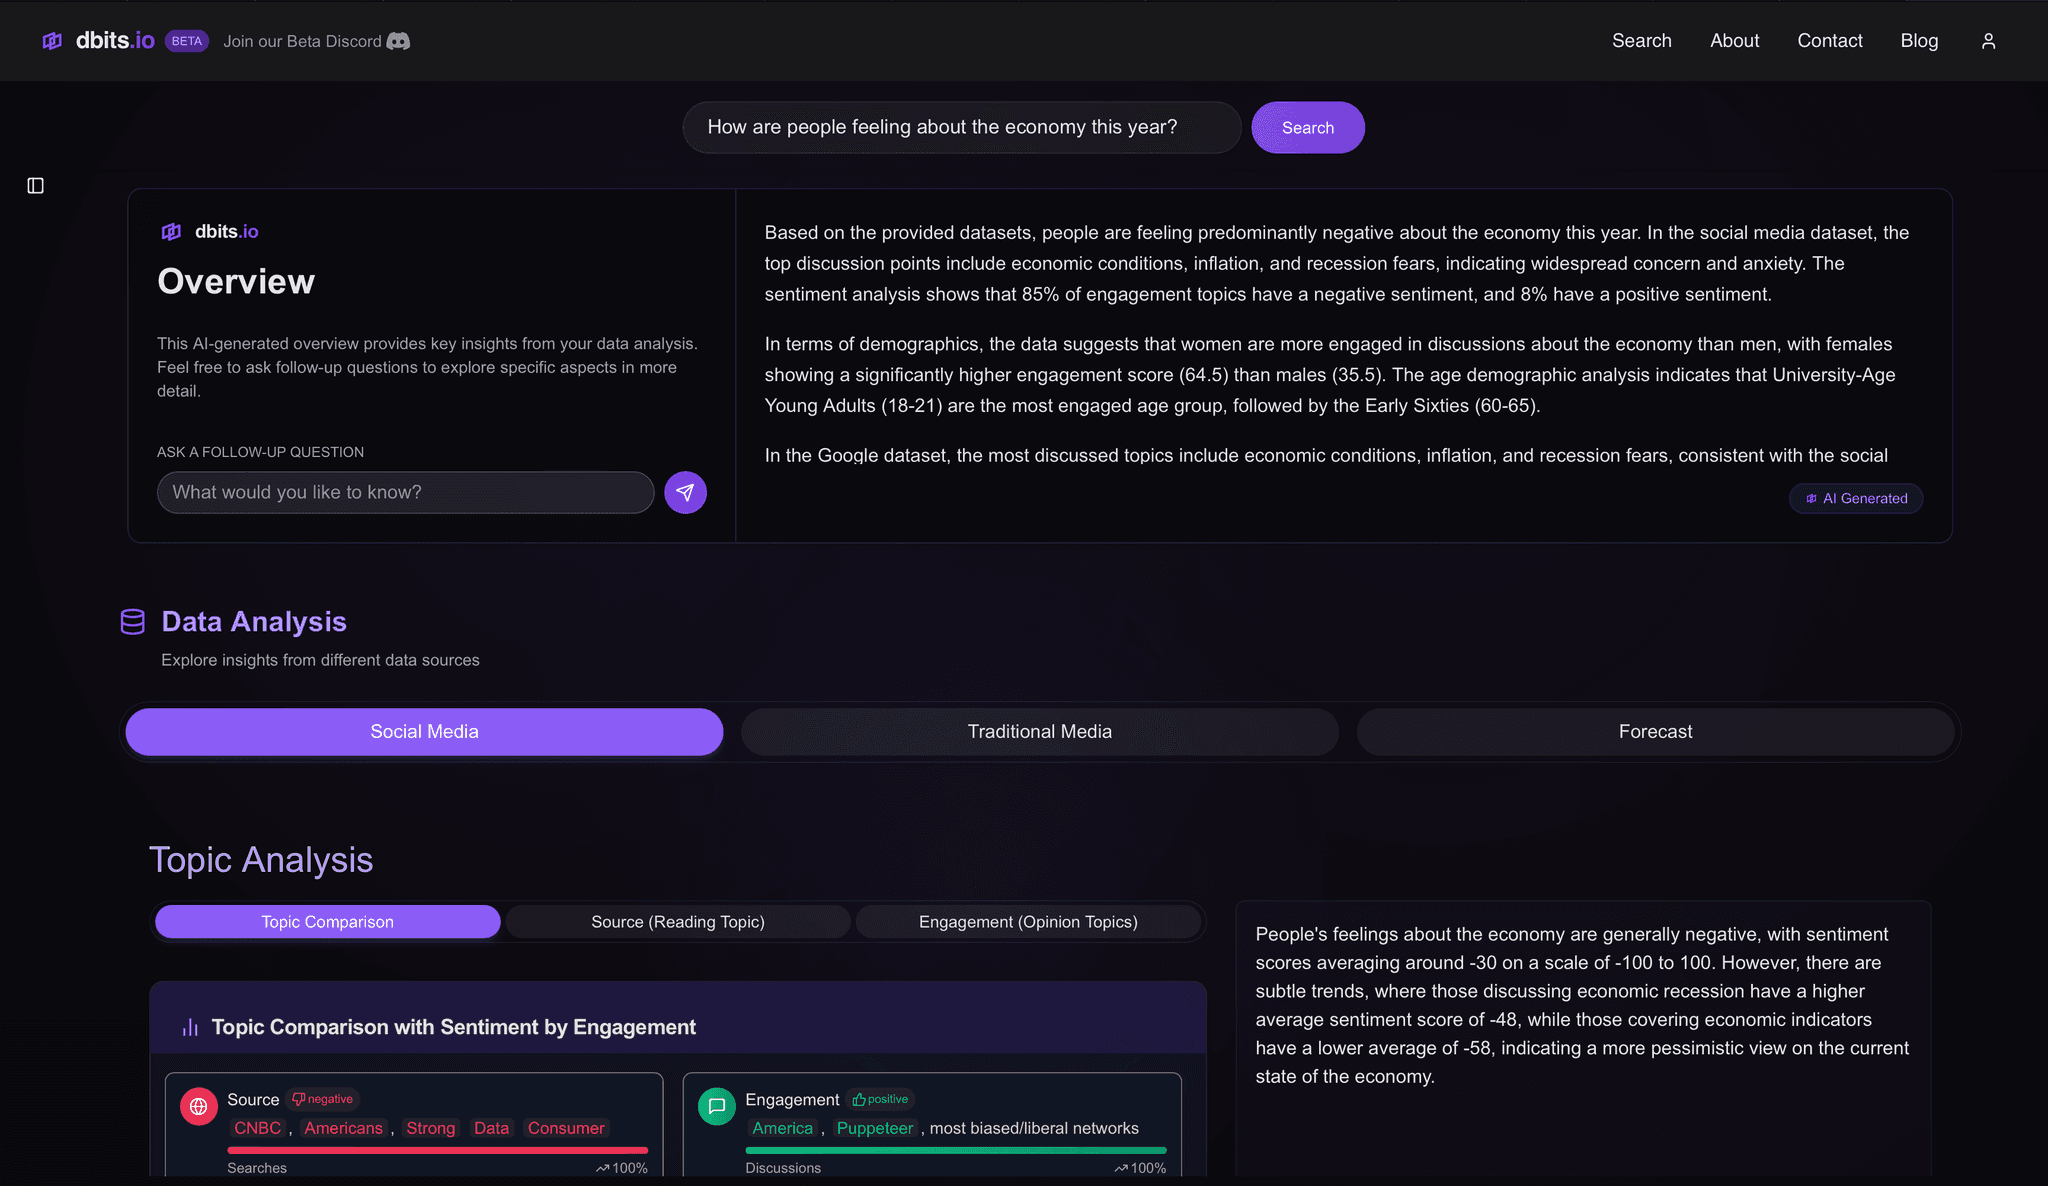This screenshot has width=2048, height=1186.
Task: Open the Discord icon in the header
Action: coord(399,41)
